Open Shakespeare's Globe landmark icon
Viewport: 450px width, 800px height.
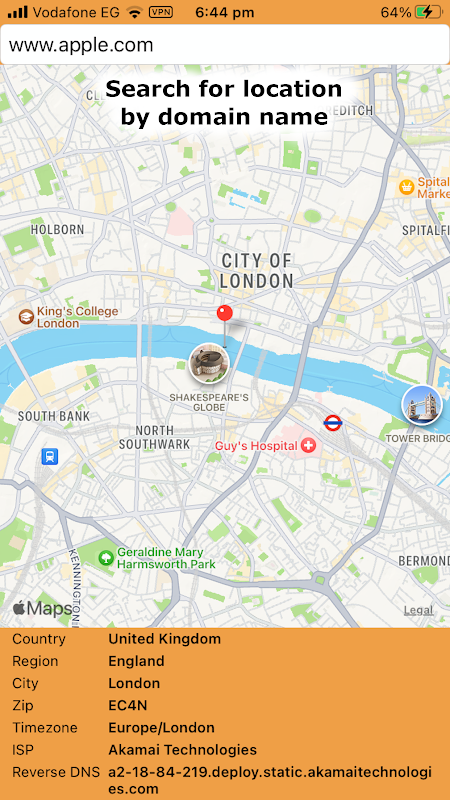coord(209,363)
